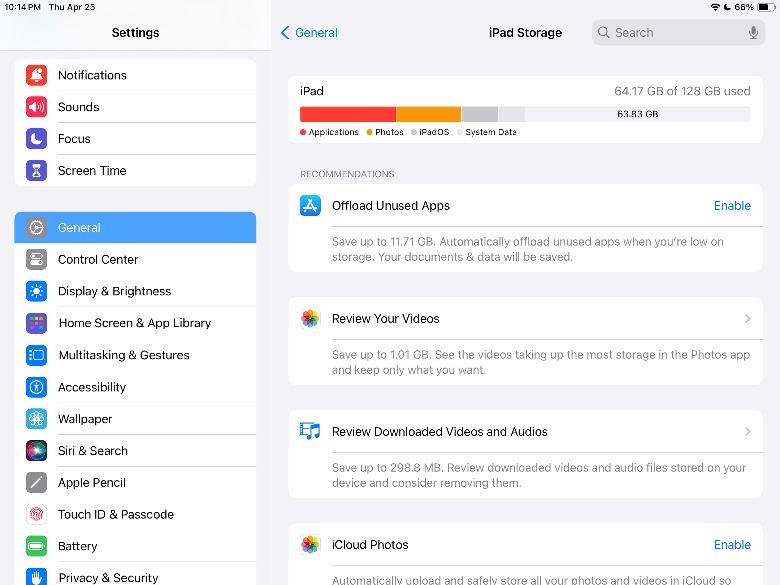Screen dimensions: 780x585
Task: Expand Review Your Videos chevron
Action: [747, 319]
